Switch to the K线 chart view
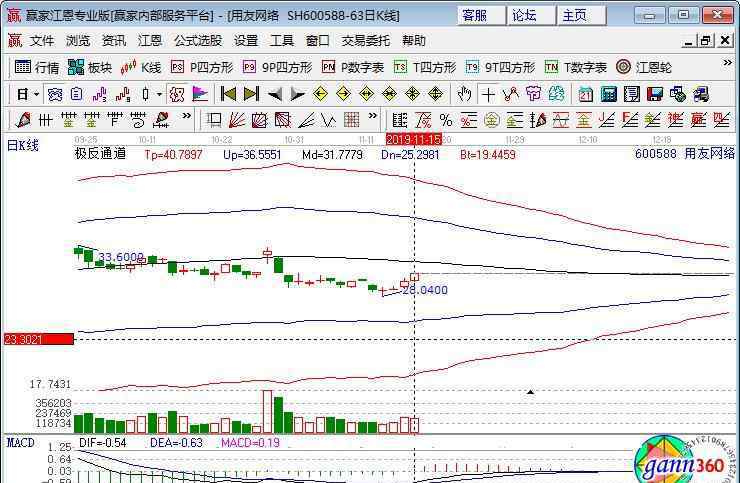 click(141, 68)
